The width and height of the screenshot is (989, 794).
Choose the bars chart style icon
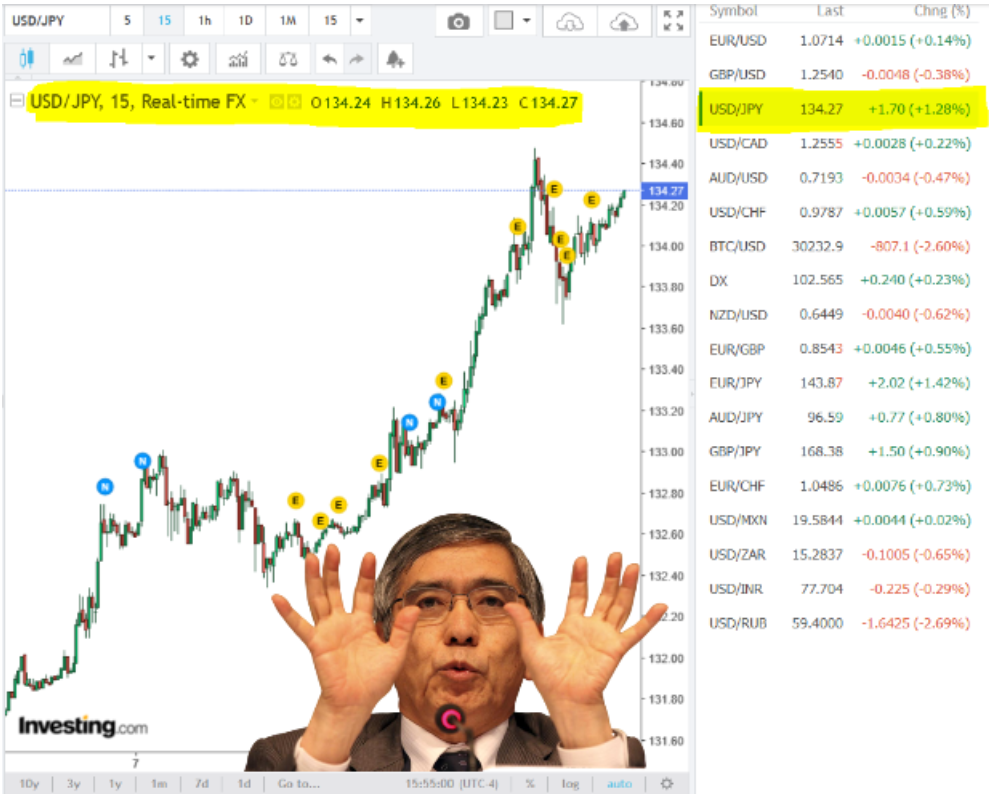[x=118, y=59]
